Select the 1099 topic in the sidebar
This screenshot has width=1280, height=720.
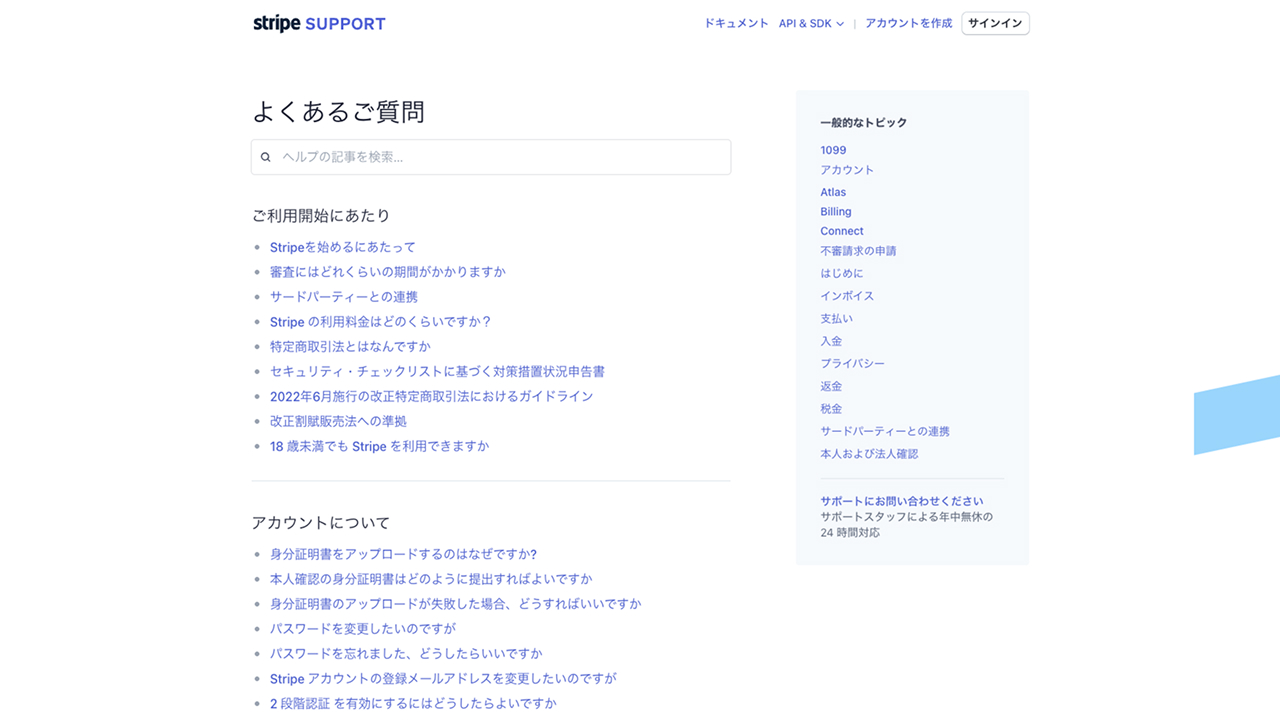834,149
